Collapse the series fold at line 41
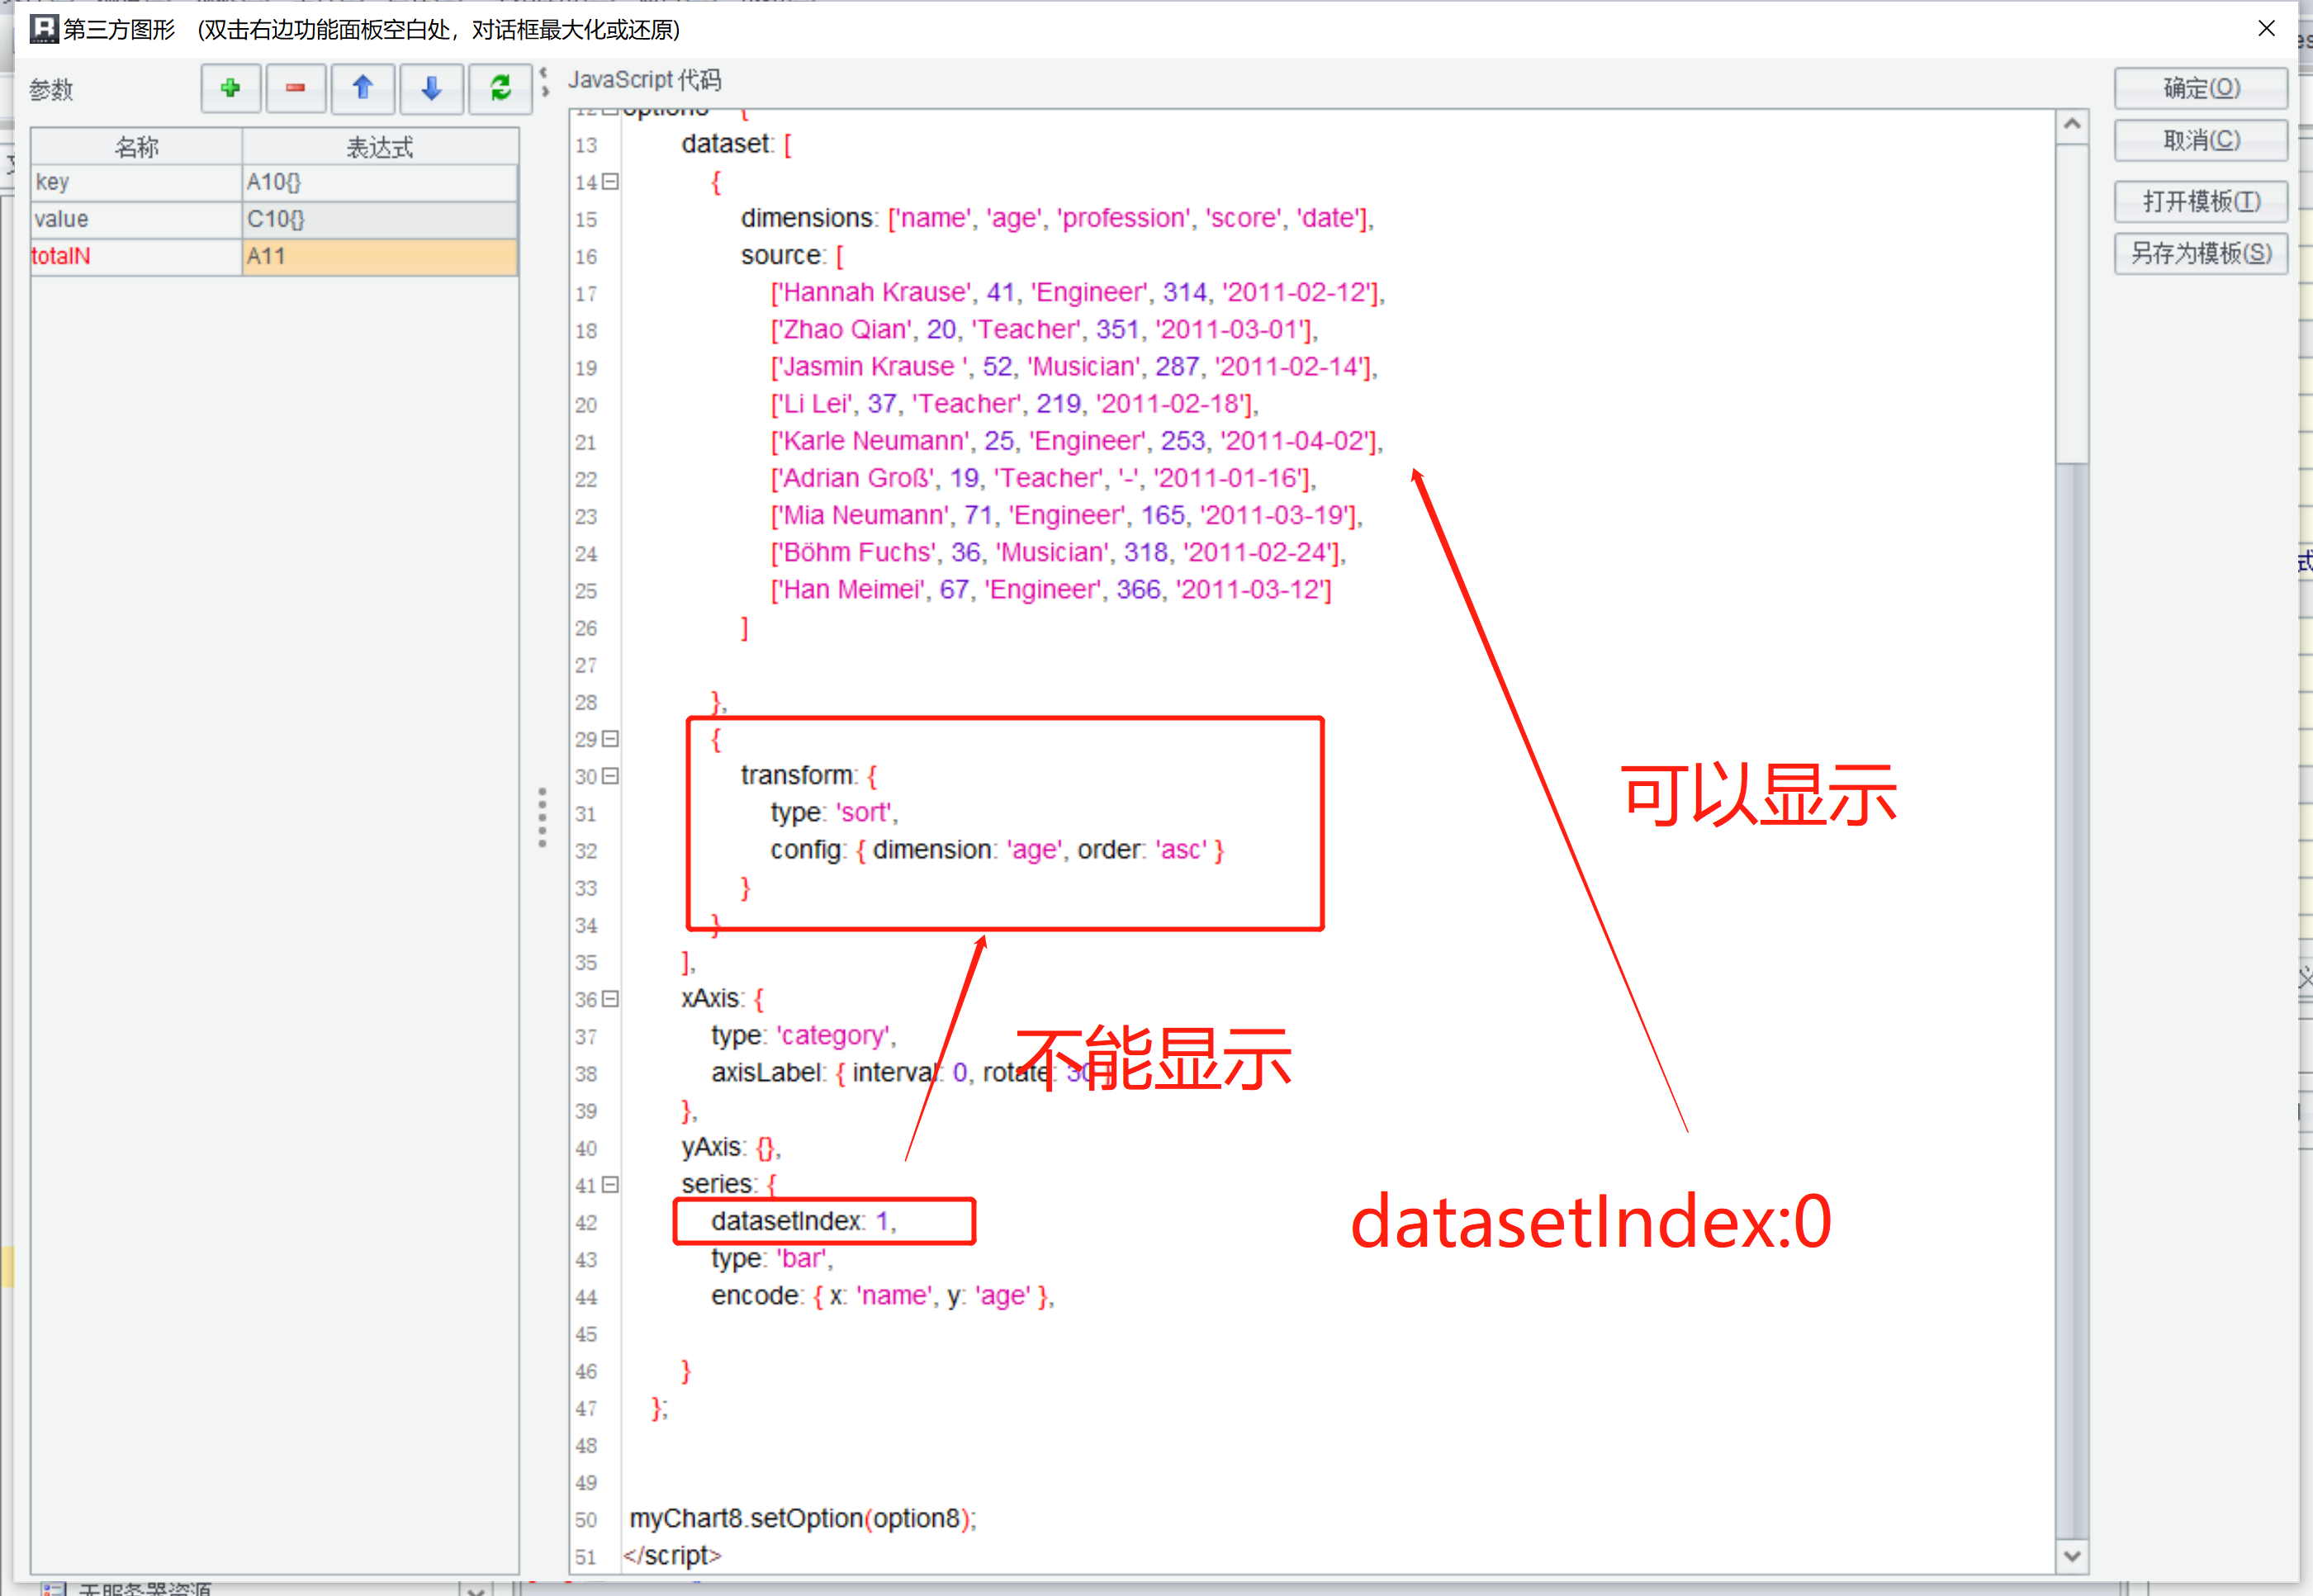Screen dimensions: 2313x1596 point(611,1185)
